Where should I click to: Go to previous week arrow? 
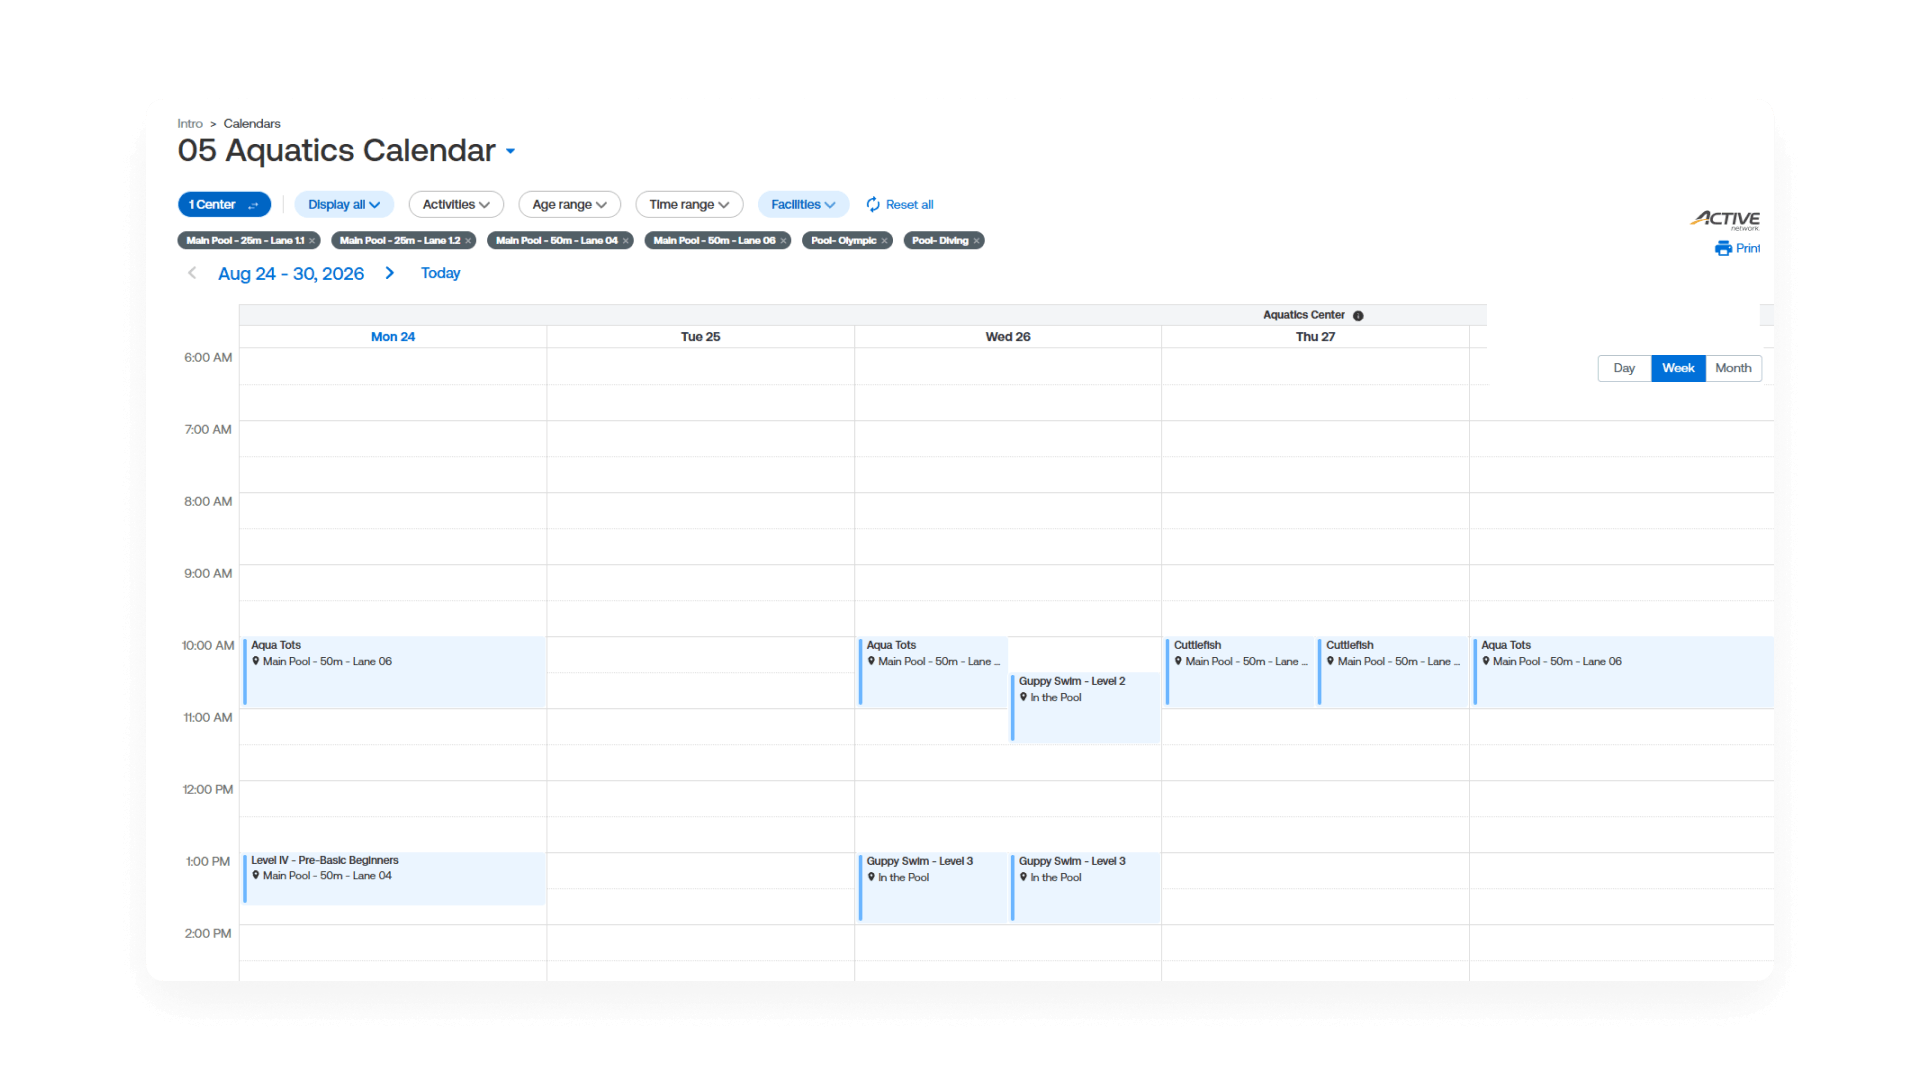point(192,273)
